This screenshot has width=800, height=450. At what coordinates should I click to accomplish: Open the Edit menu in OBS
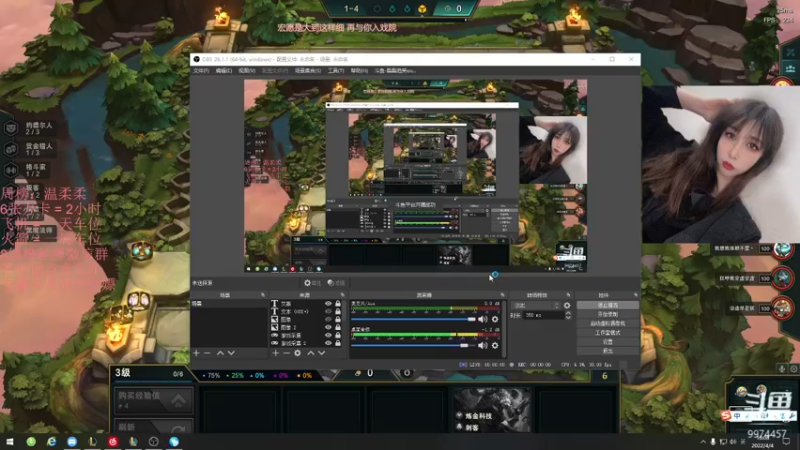(x=224, y=71)
